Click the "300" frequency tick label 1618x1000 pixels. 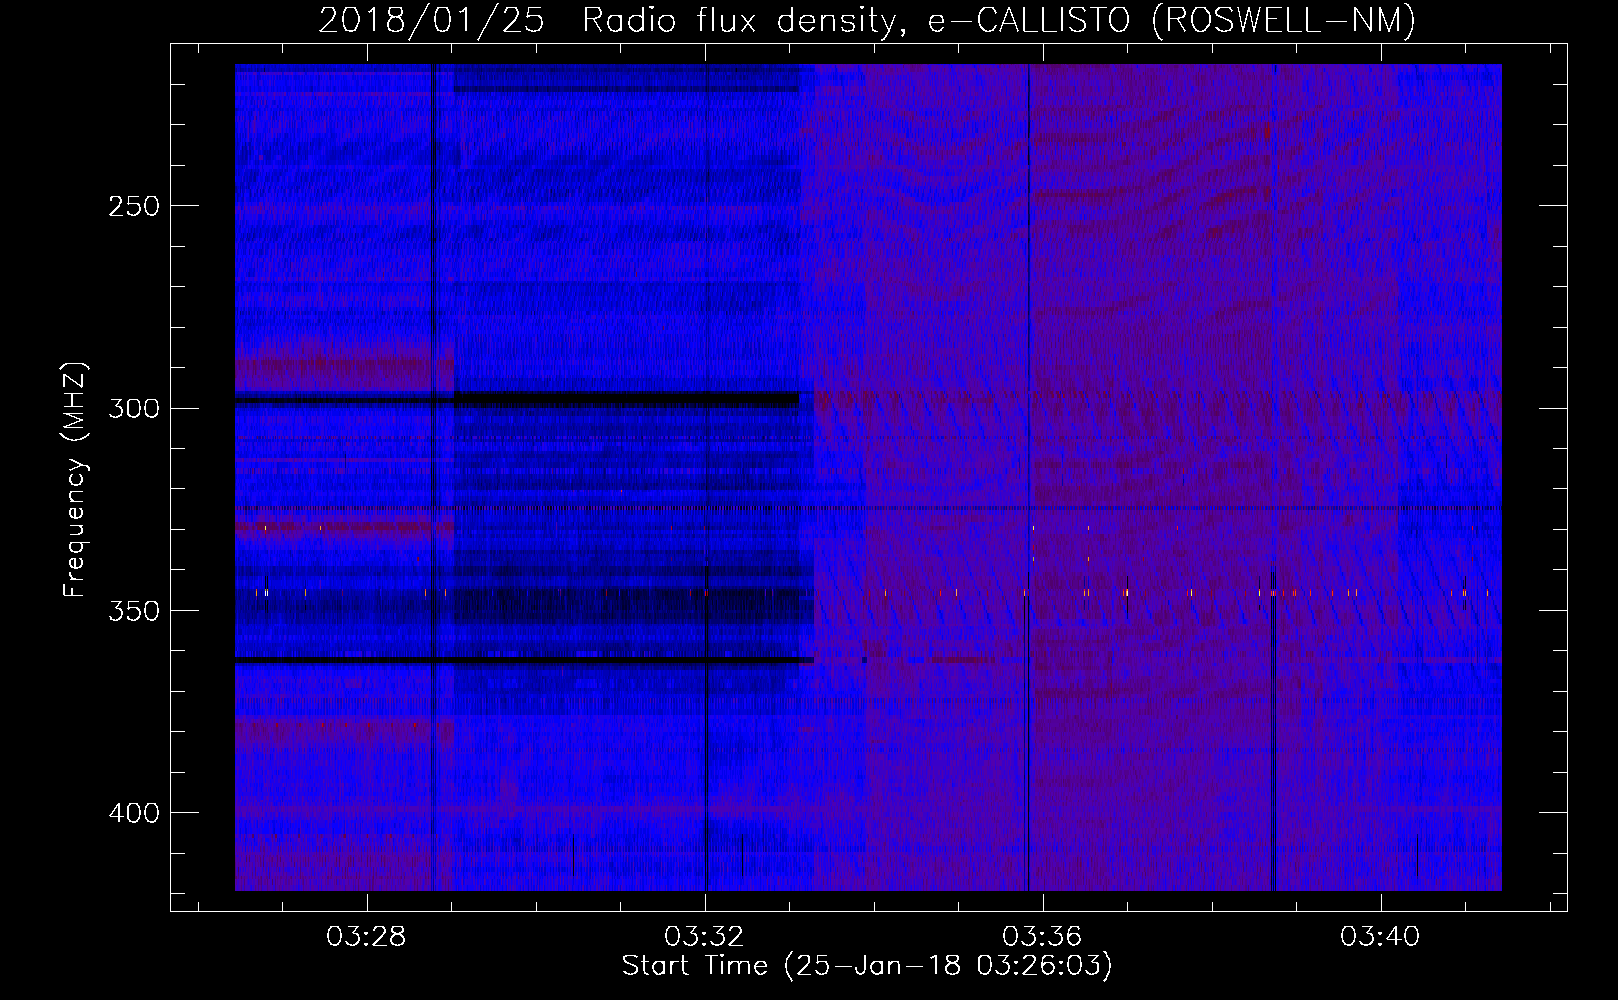(134, 408)
